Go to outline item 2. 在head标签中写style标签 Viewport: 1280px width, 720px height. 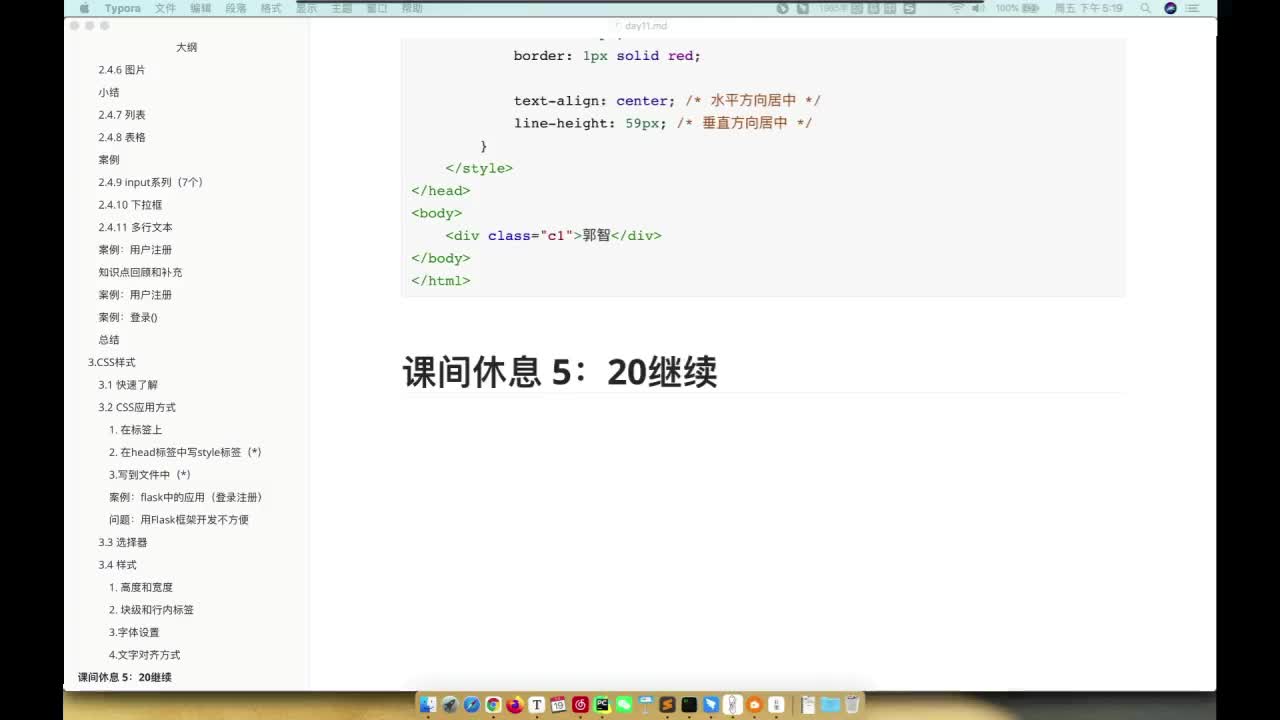185,452
